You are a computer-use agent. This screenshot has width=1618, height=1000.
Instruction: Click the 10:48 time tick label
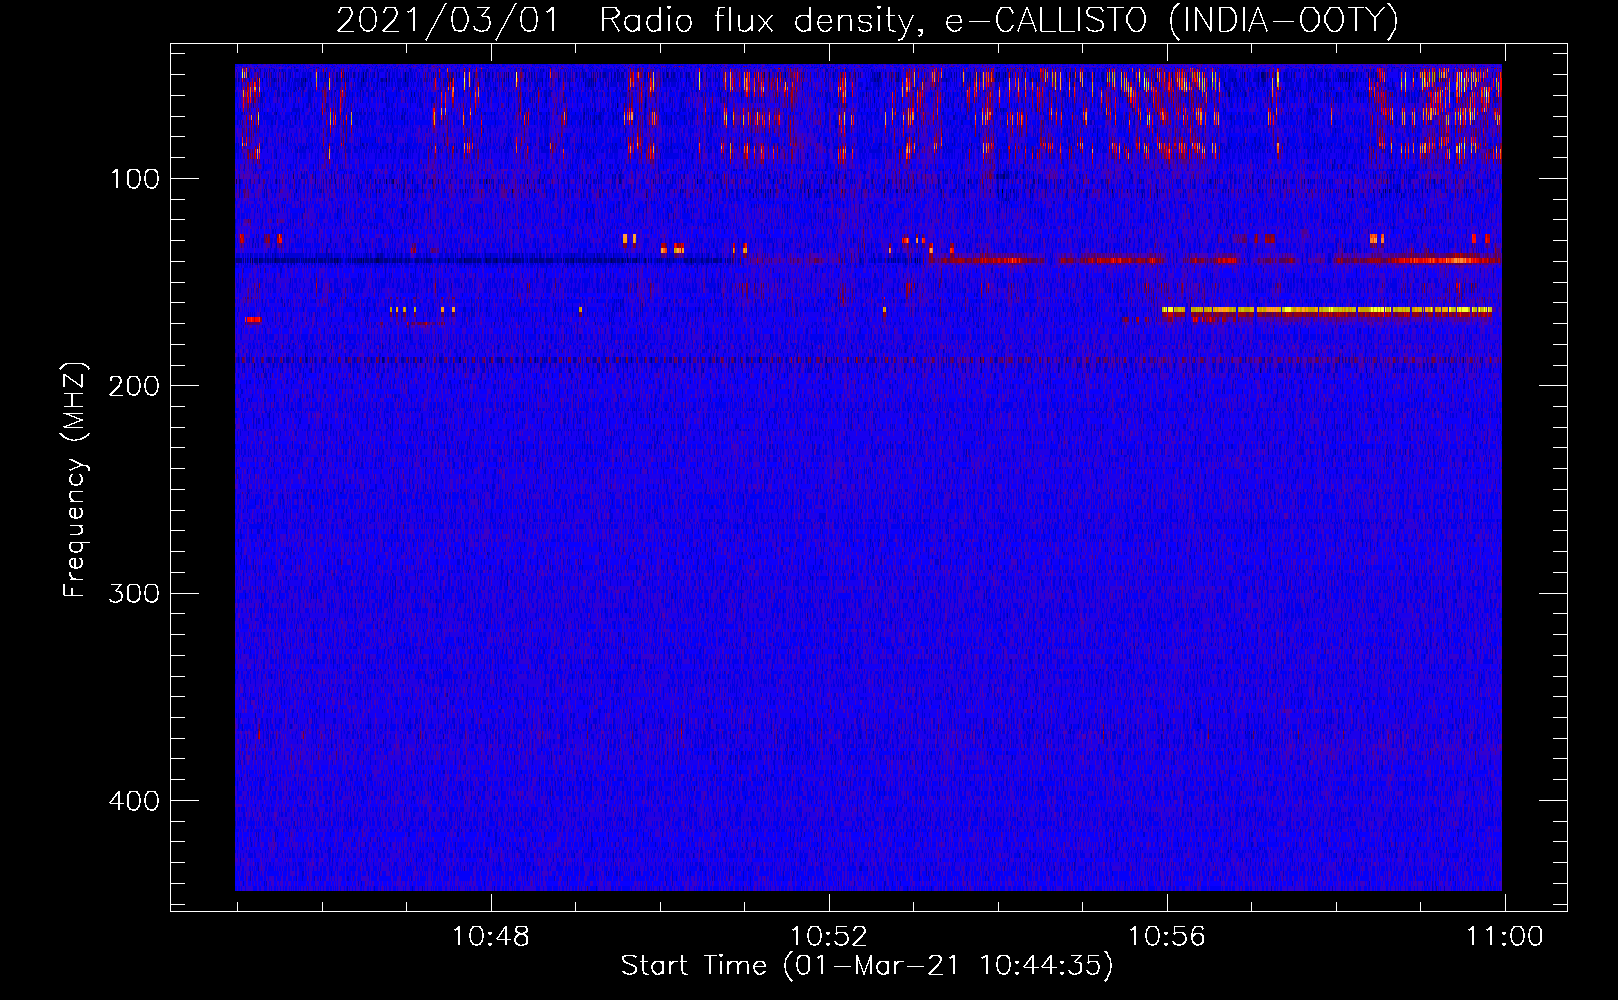tap(490, 937)
